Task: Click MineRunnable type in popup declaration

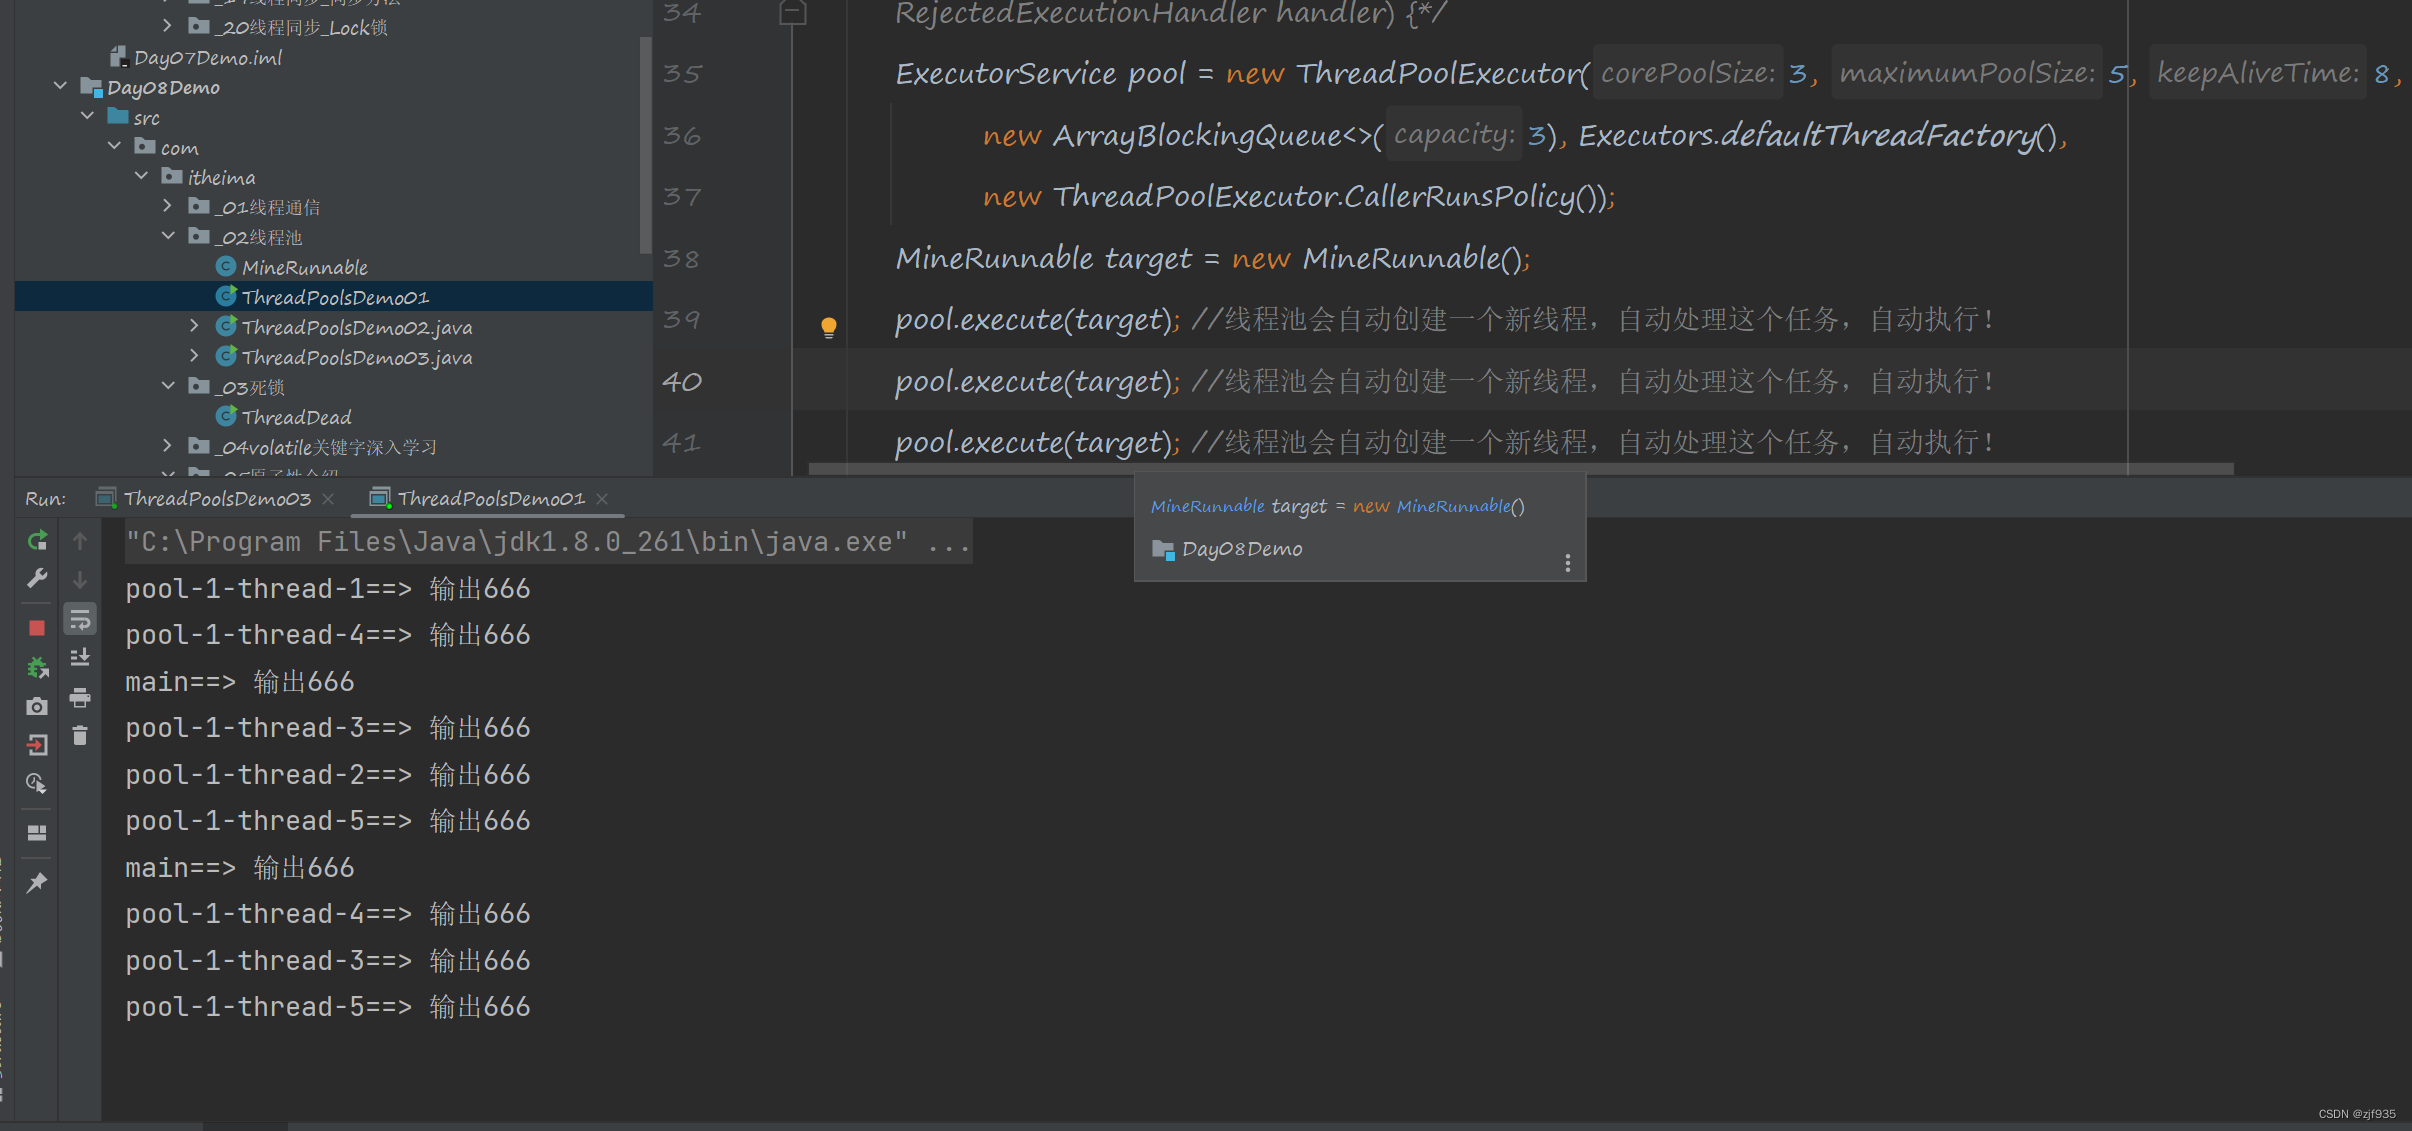Action: click(x=1208, y=506)
